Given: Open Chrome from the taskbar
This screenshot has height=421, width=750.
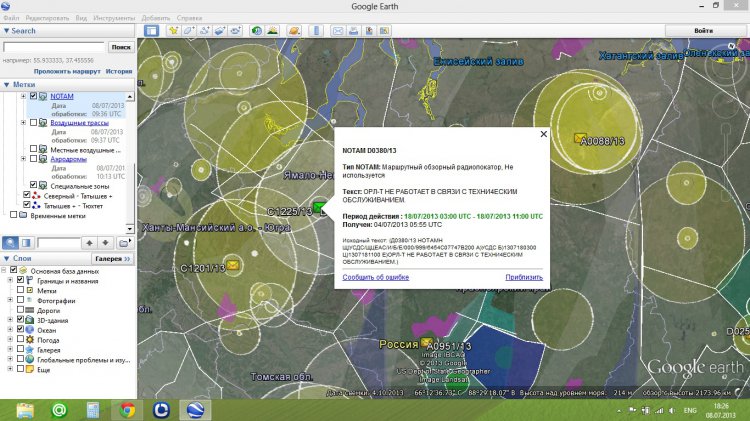Looking at the screenshot, I should coord(127,410).
